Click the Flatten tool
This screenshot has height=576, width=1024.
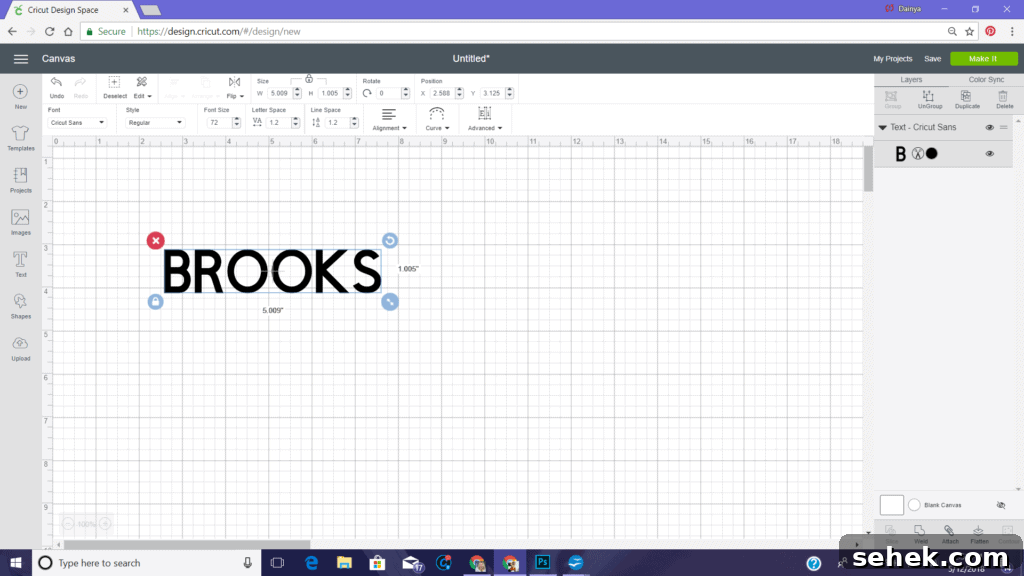point(979,534)
